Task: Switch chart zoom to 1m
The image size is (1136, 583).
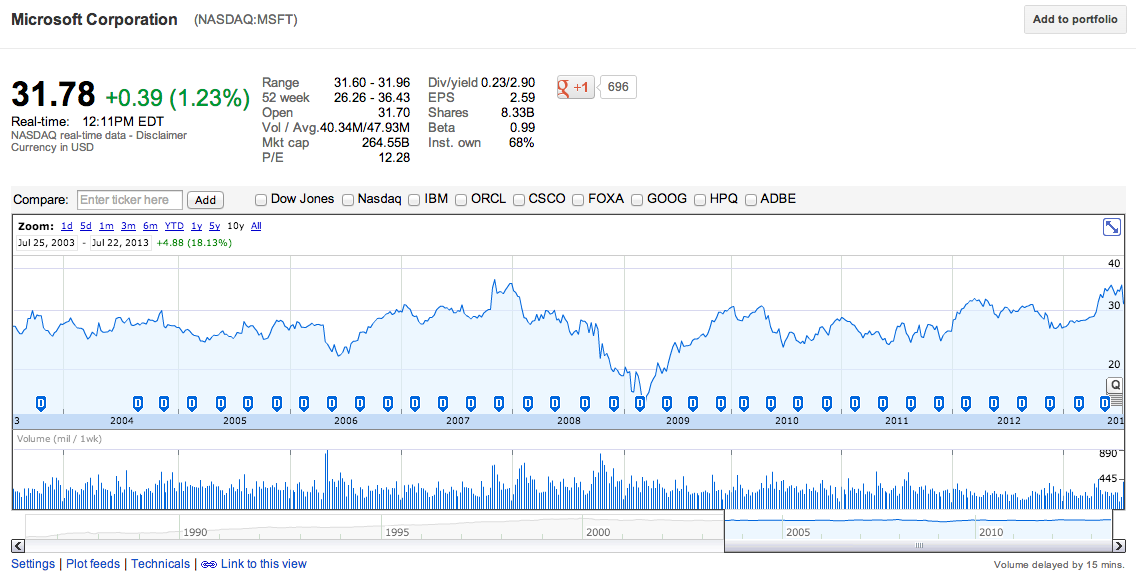Action: coord(106,226)
